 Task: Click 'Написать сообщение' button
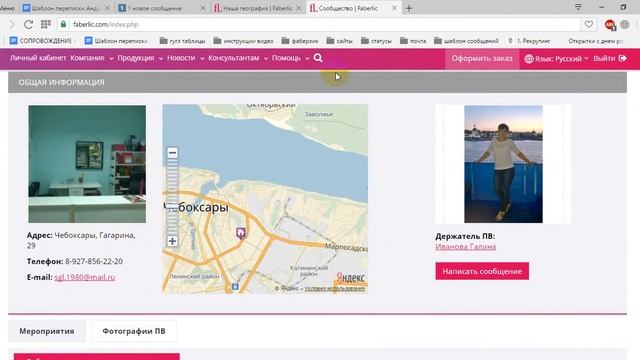pyautogui.click(x=482, y=271)
